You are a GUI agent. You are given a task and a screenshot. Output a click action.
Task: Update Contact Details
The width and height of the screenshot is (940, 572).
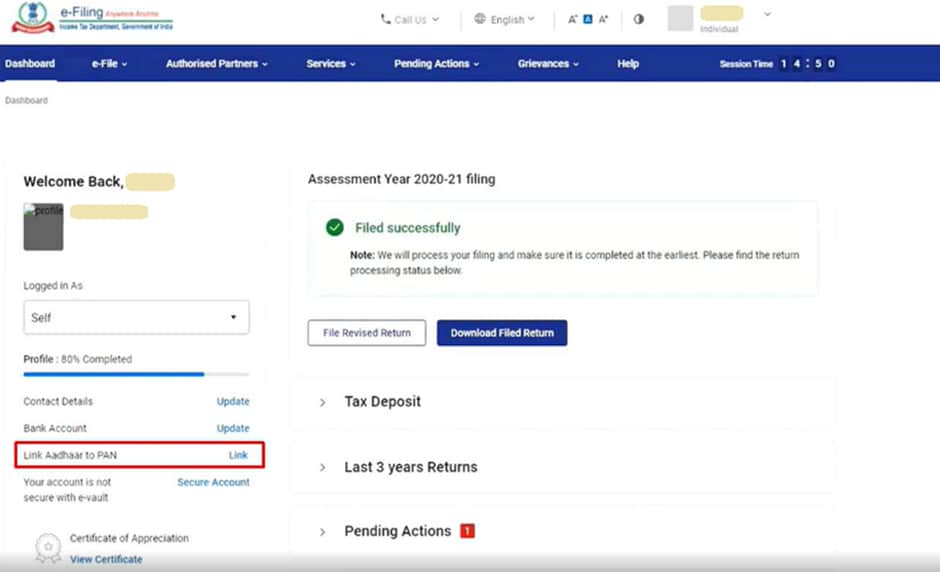click(x=233, y=401)
